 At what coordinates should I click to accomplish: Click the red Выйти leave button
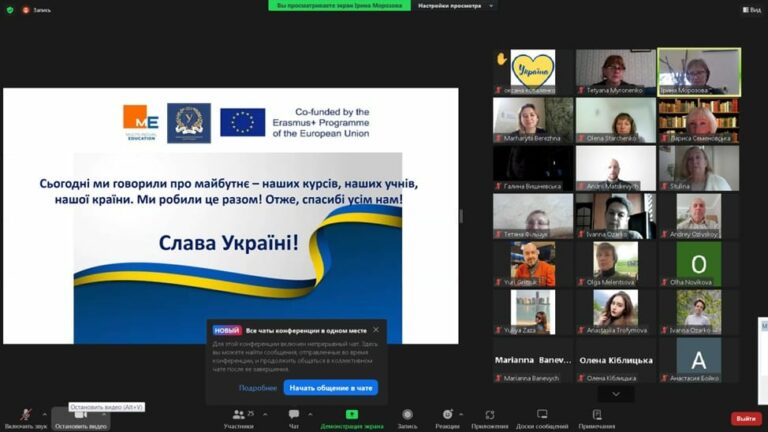click(x=746, y=418)
